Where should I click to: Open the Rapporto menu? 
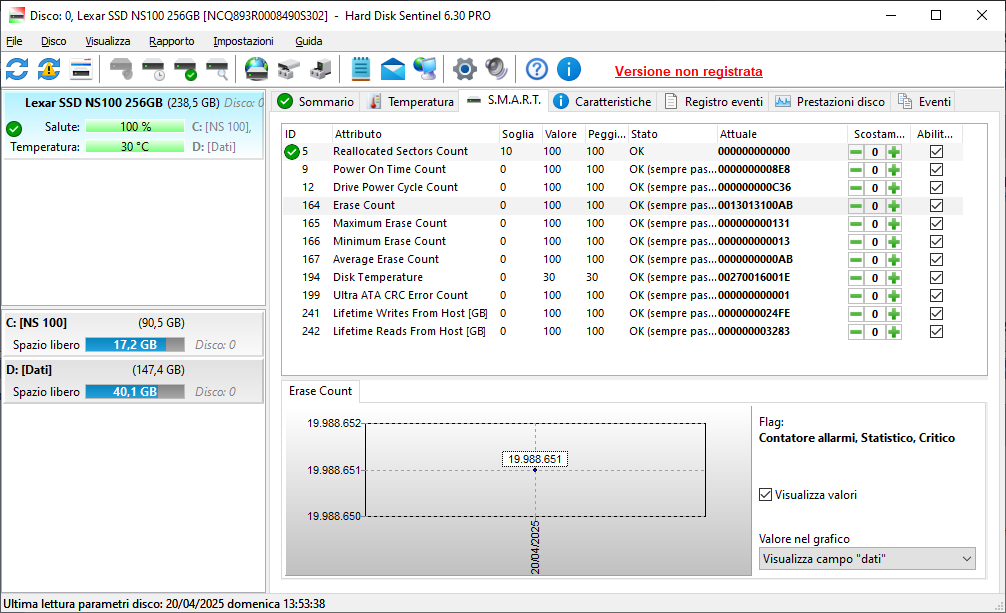(171, 41)
